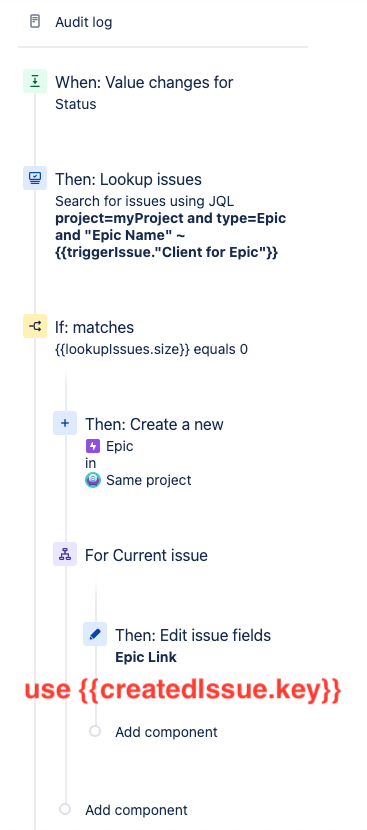Open the Audit log icon
This screenshot has height=830, width=367.
(x=35, y=22)
